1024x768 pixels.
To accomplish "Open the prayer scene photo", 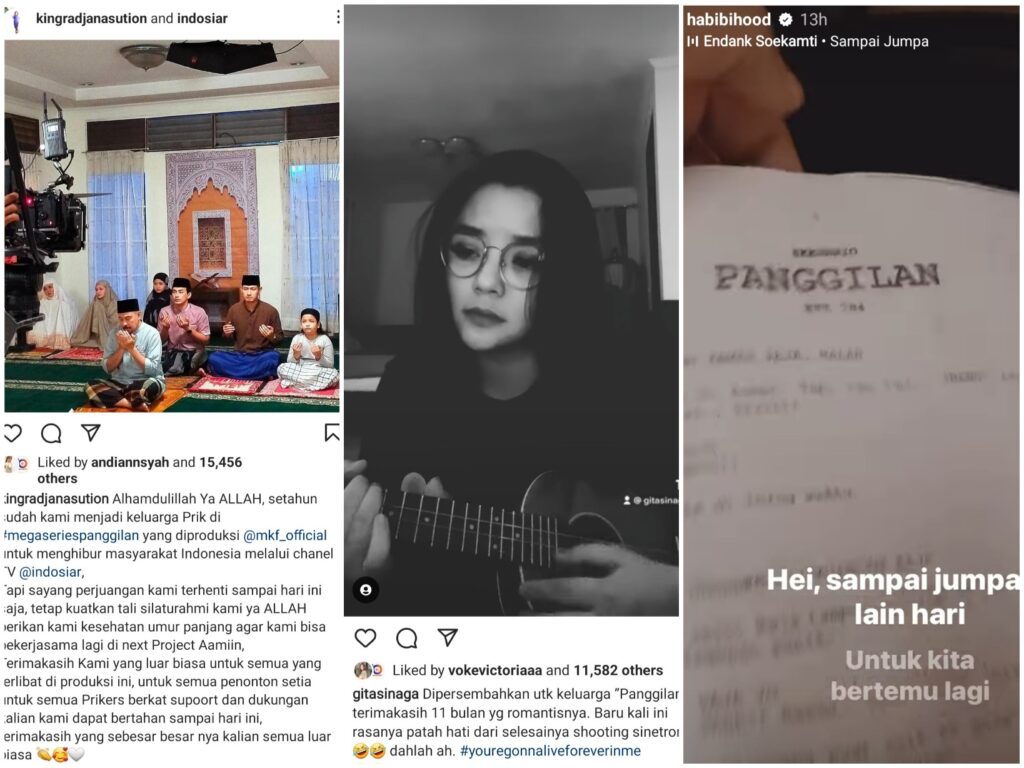I will pyautogui.click(x=172, y=225).
